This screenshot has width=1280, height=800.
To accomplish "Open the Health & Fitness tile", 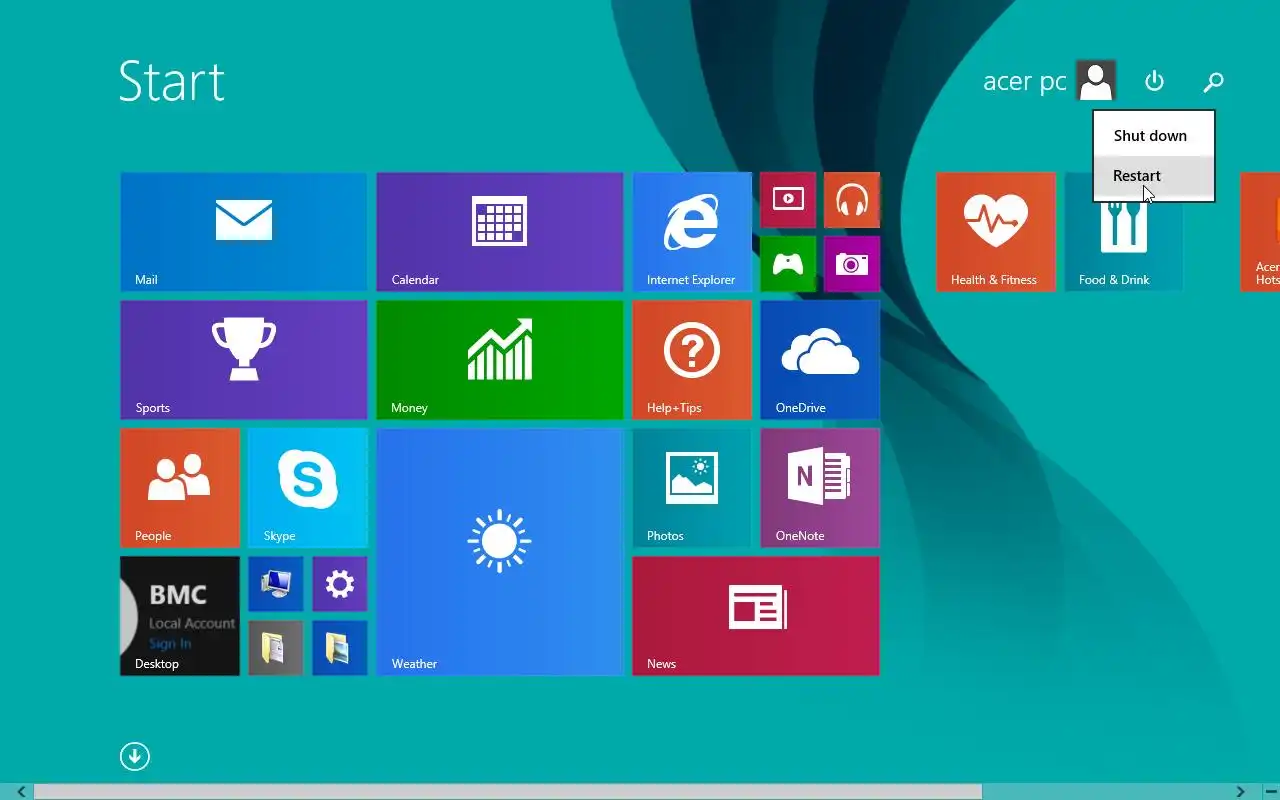I will (x=996, y=232).
